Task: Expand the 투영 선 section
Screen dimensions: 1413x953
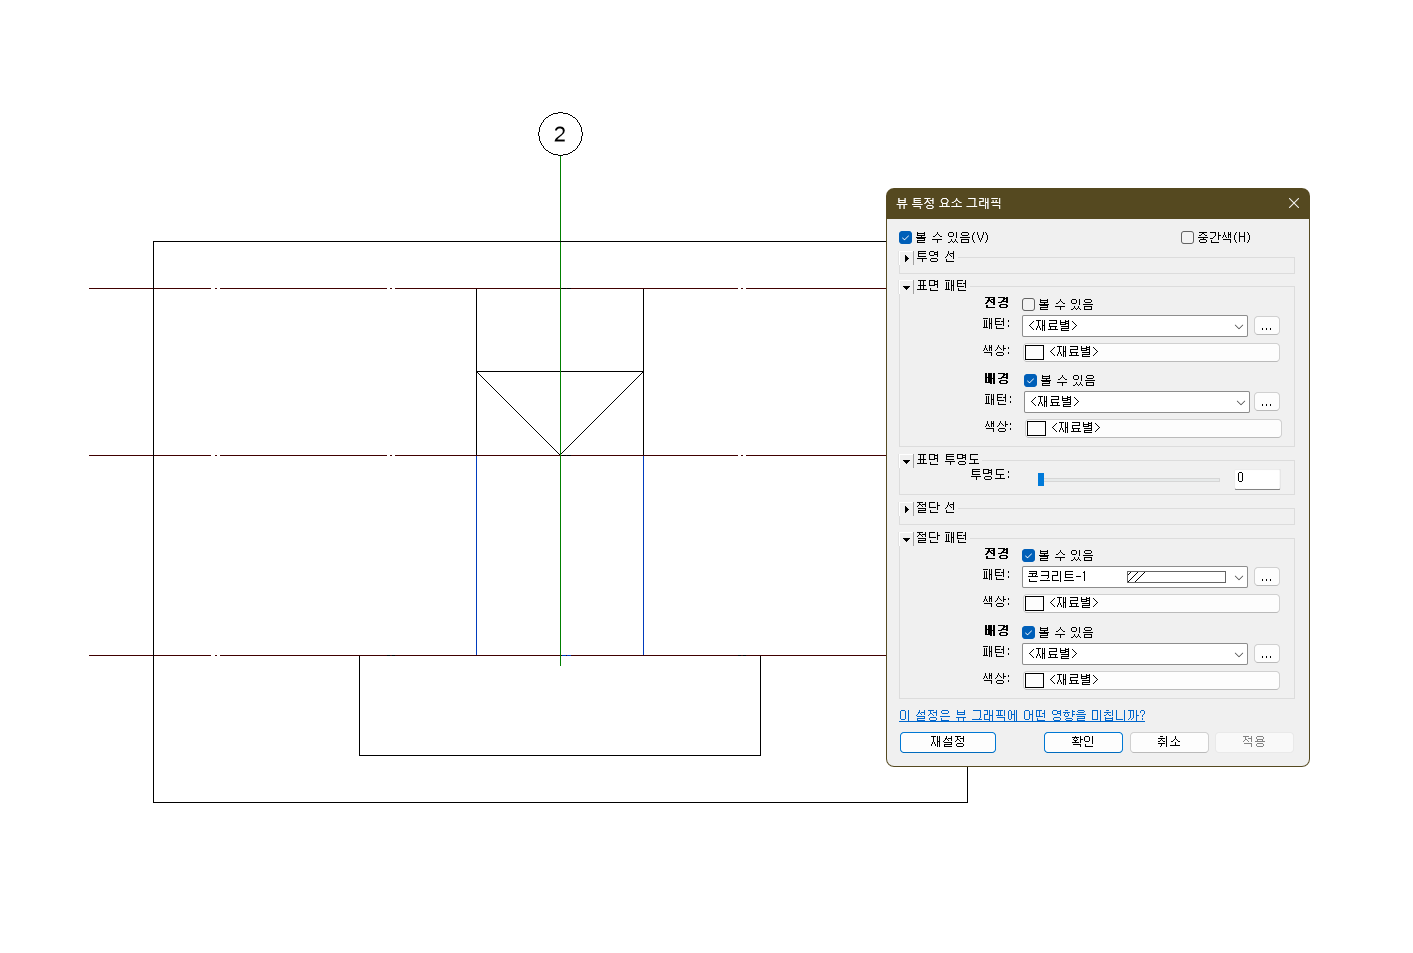Action: (907, 258)
